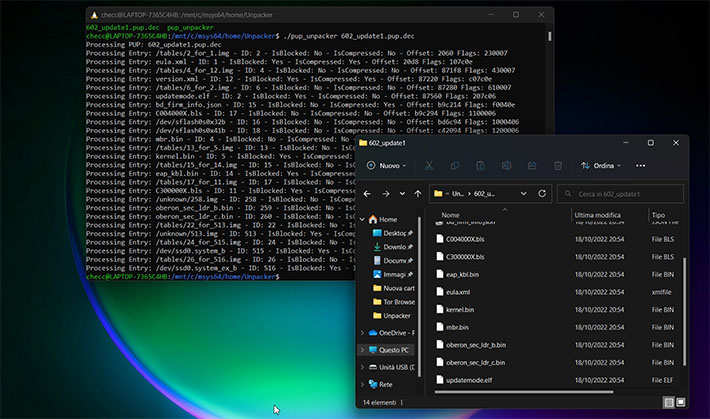Select OneDrive in navigation pane
The width and height of the screenshot is (710, 419).
pos(392,333)
